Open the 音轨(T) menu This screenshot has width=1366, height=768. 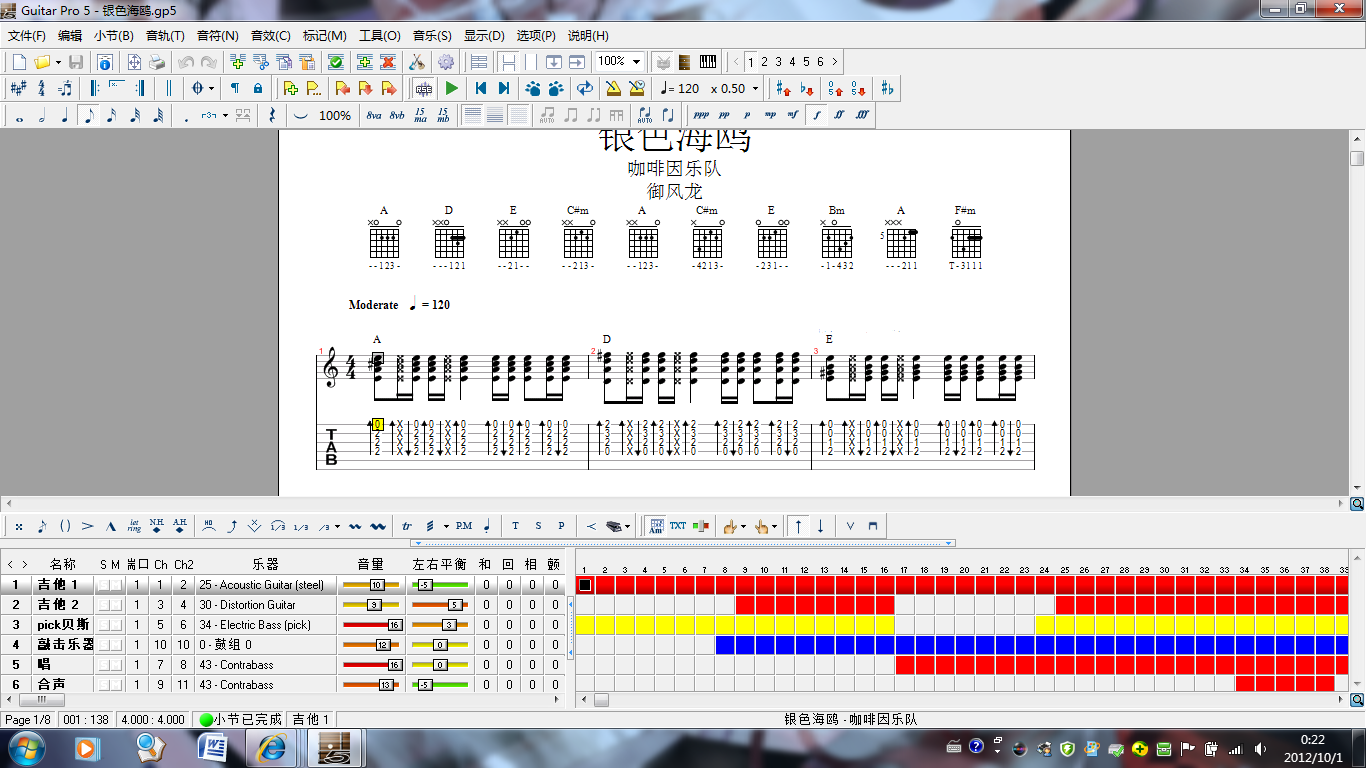point(166,35)
